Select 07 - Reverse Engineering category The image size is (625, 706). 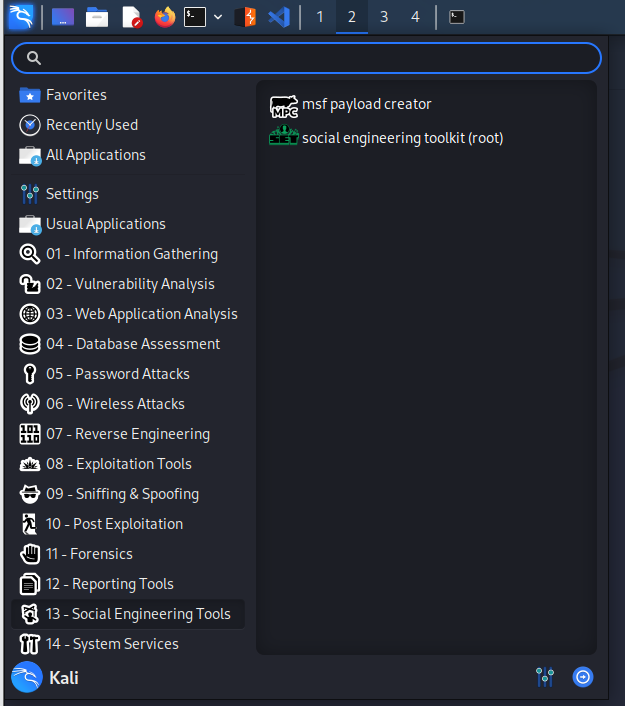[x=128, y=434]
